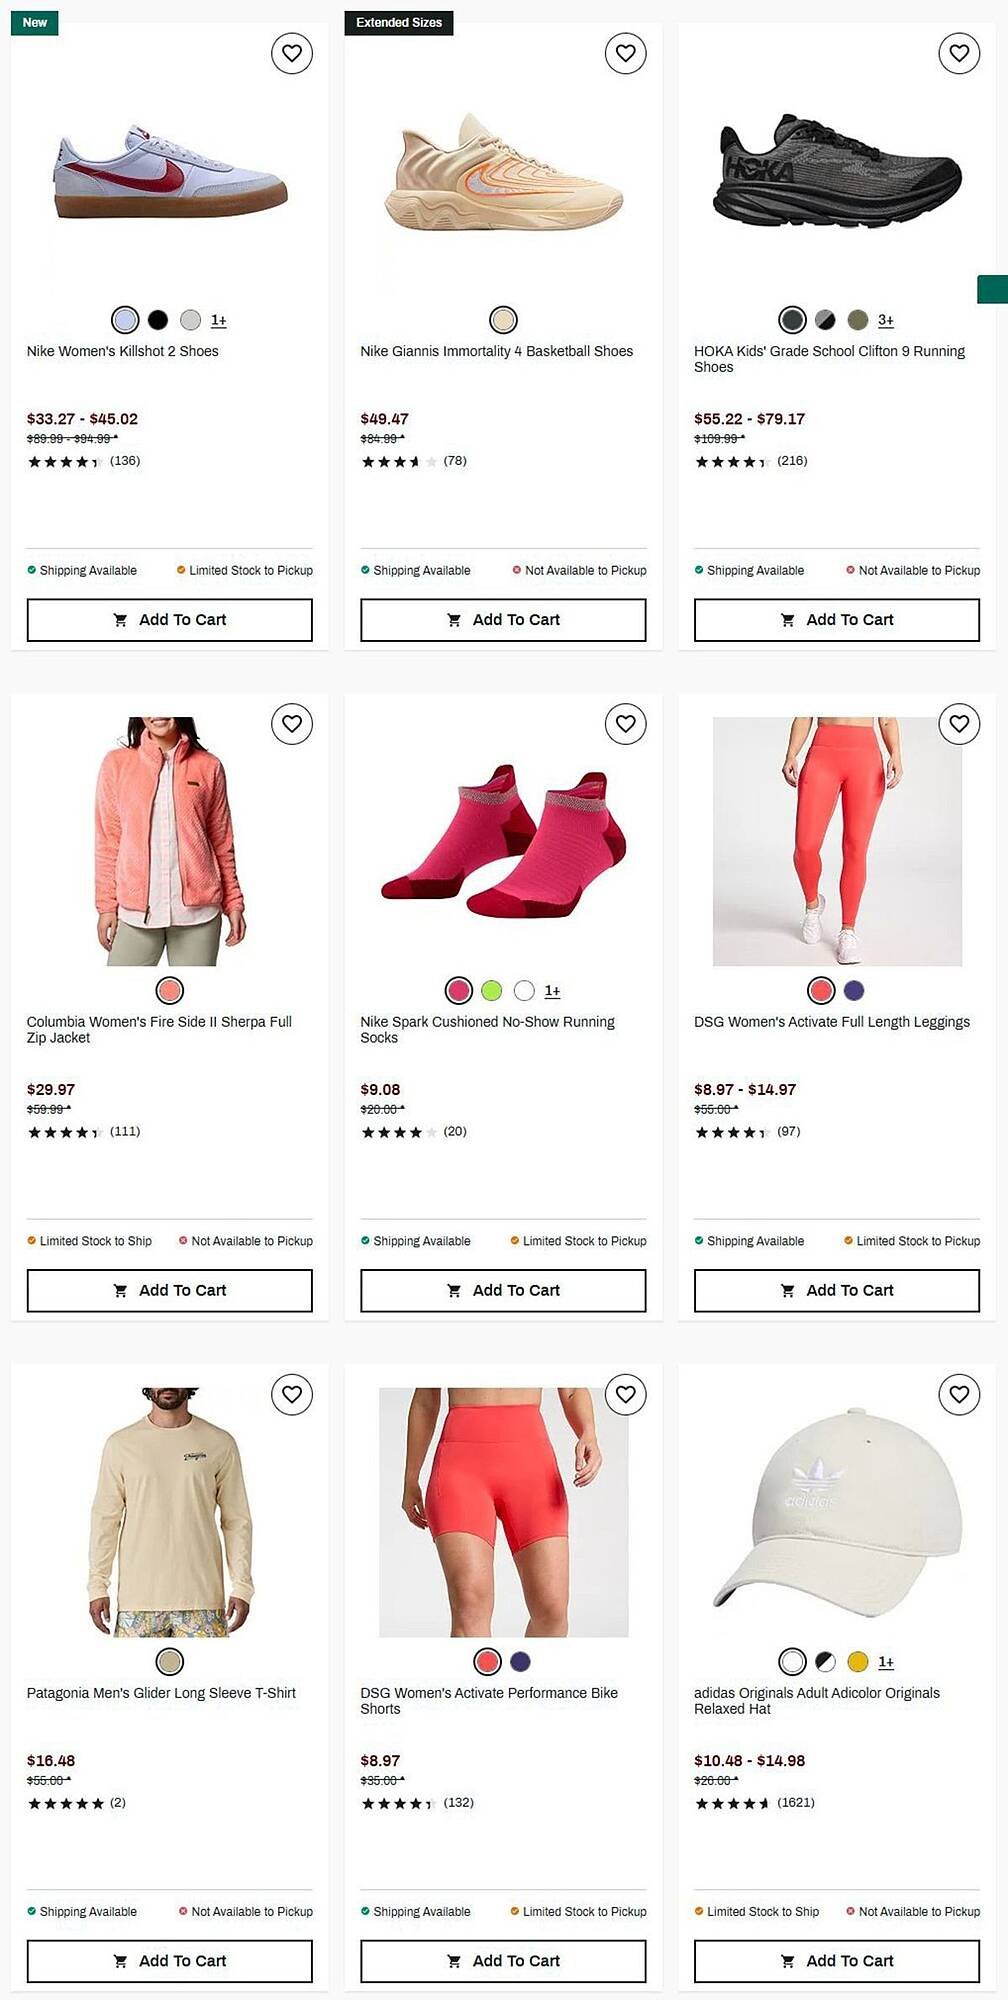Add DSG Performance Bike Shorts to cart
The image size is (1008, 2000).
503,1961
